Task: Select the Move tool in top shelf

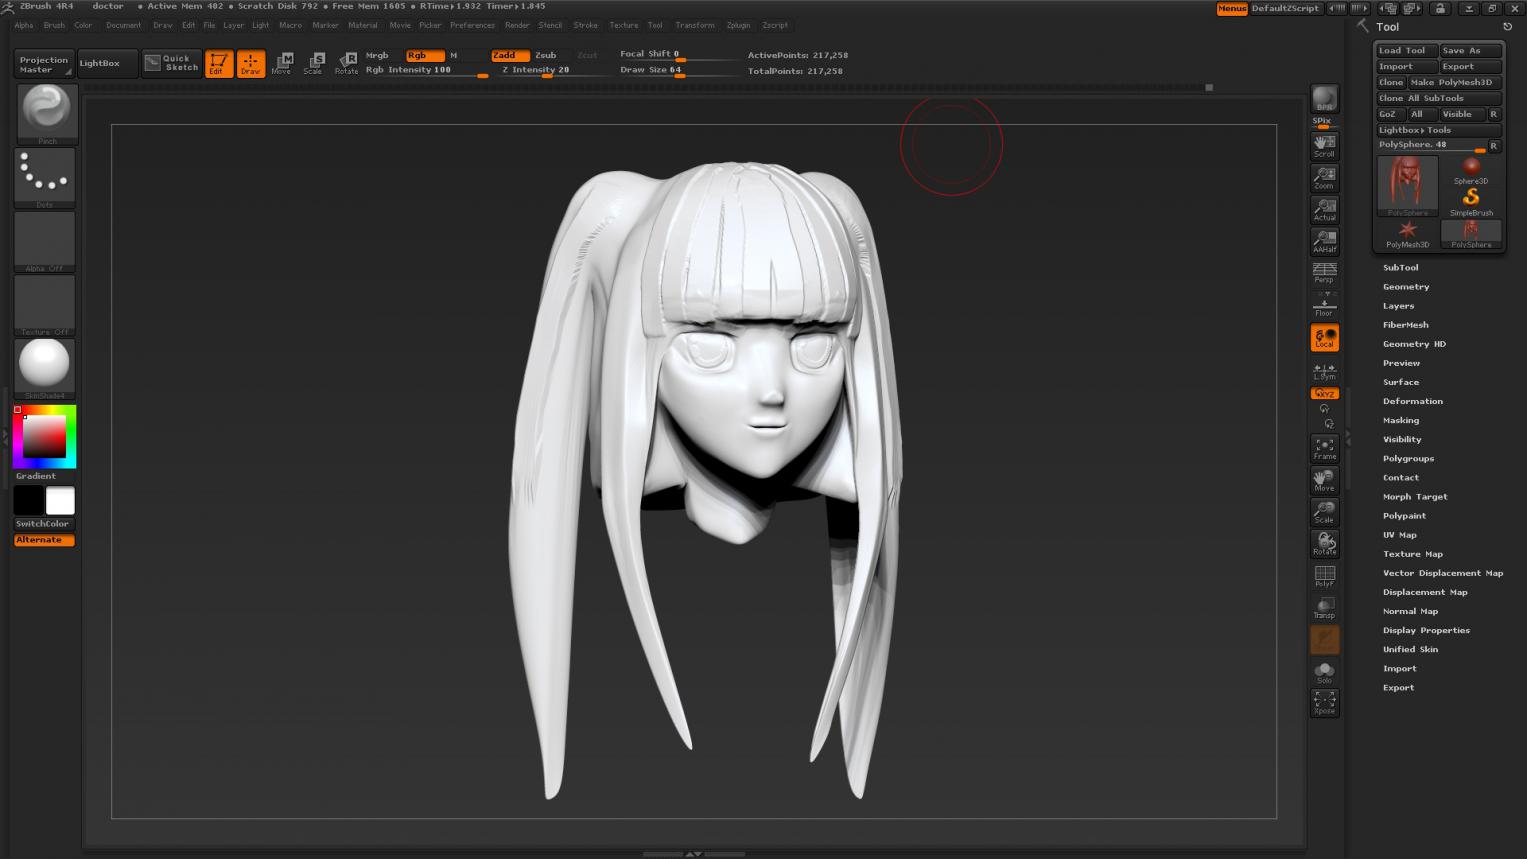Action: 282,63
